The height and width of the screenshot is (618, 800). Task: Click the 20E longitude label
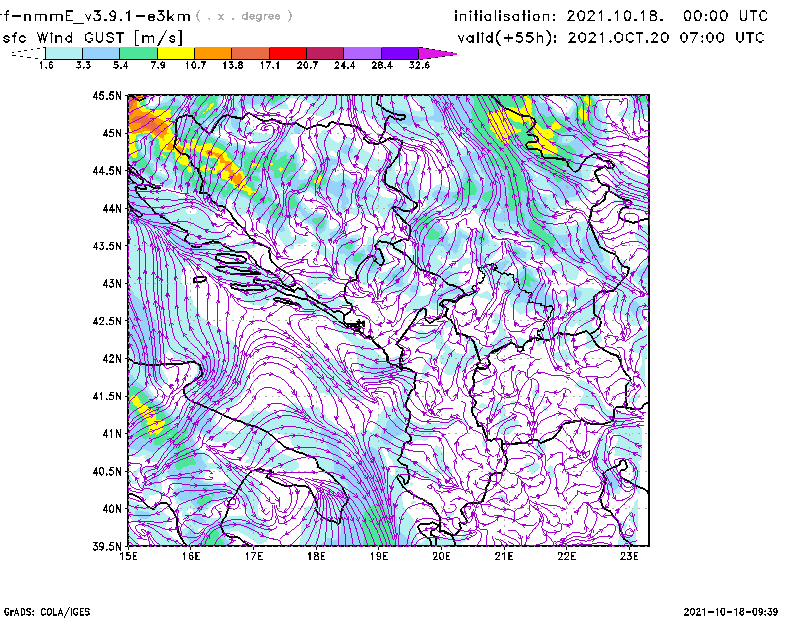click(441, 556)
